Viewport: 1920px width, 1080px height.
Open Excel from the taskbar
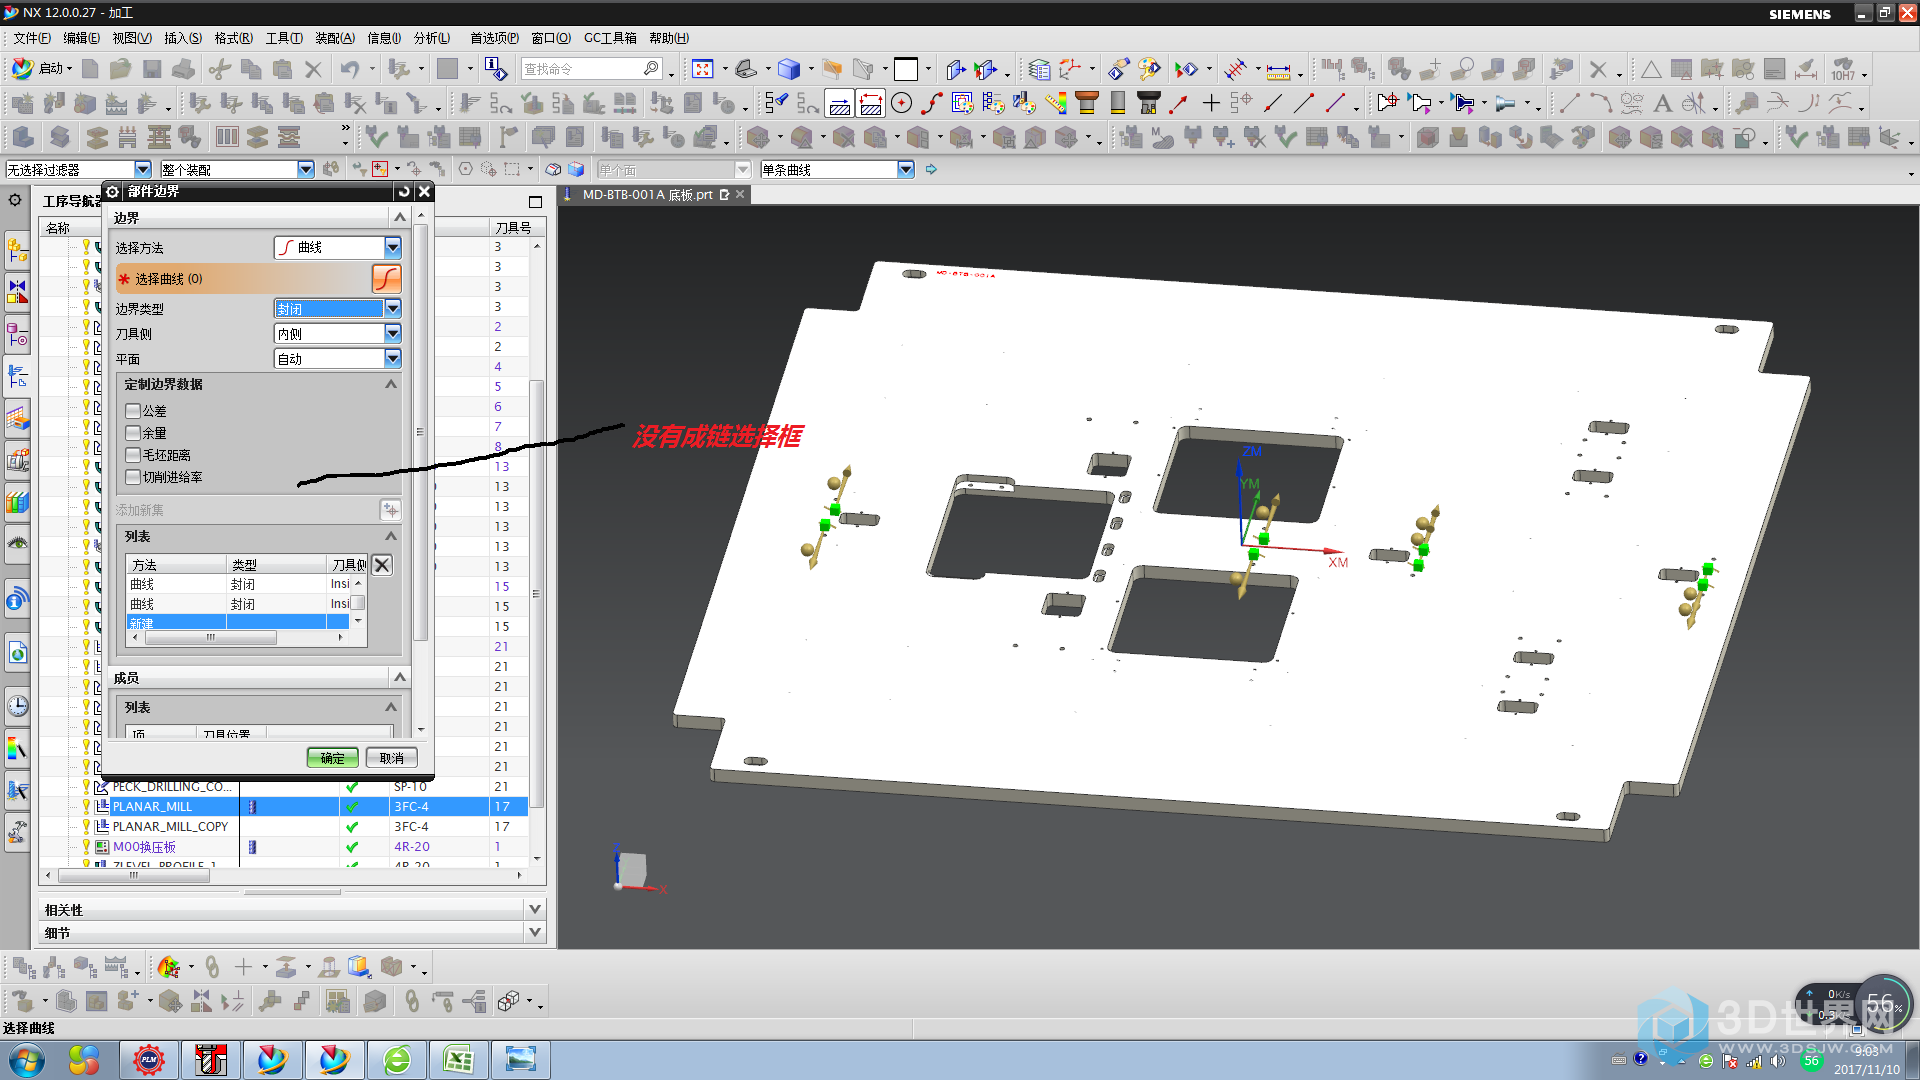458,1060
